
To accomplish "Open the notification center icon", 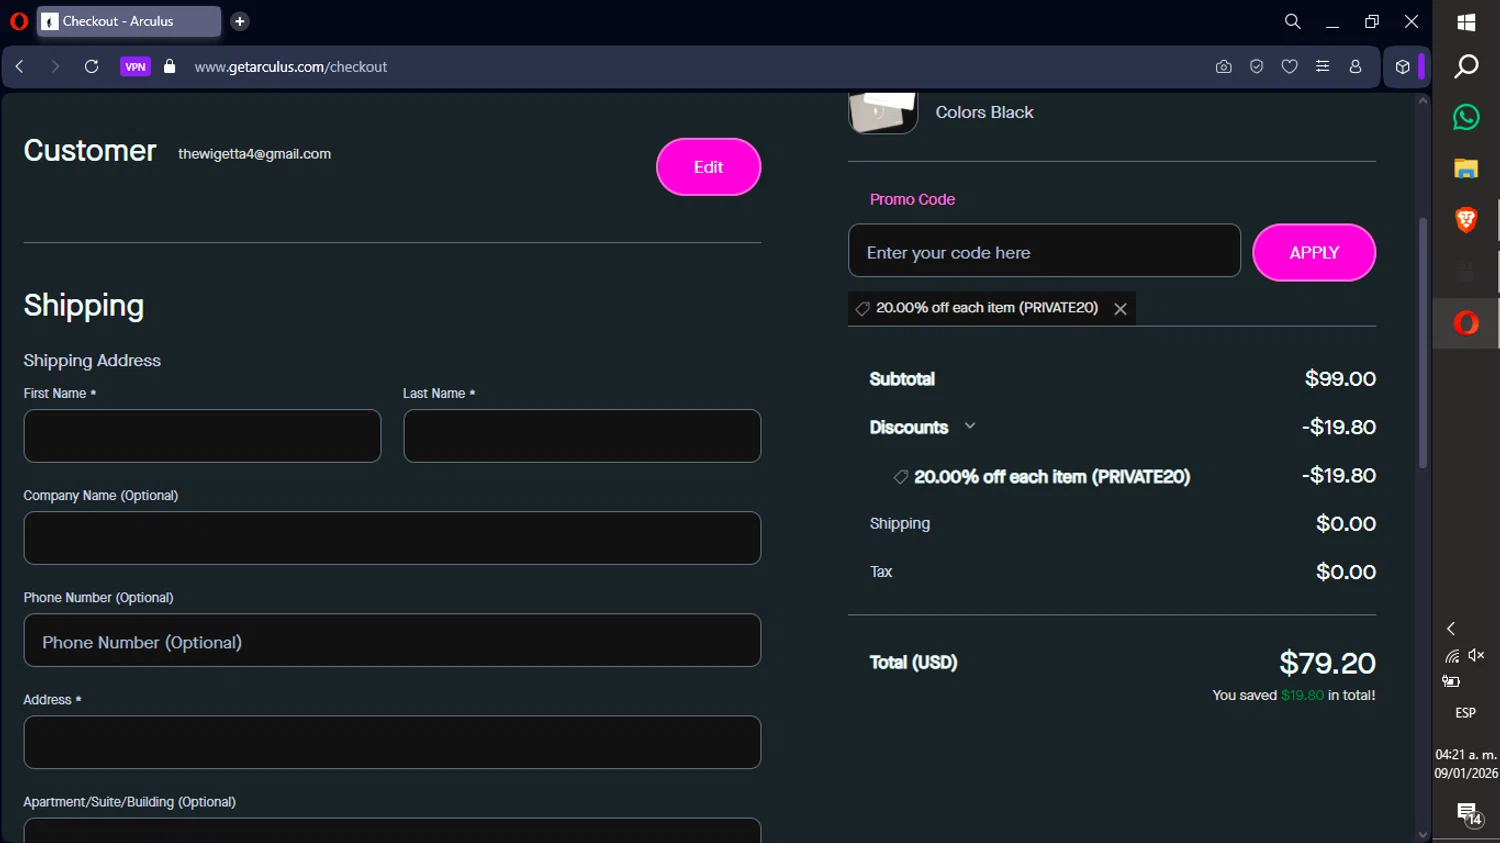I will 1467,814.
